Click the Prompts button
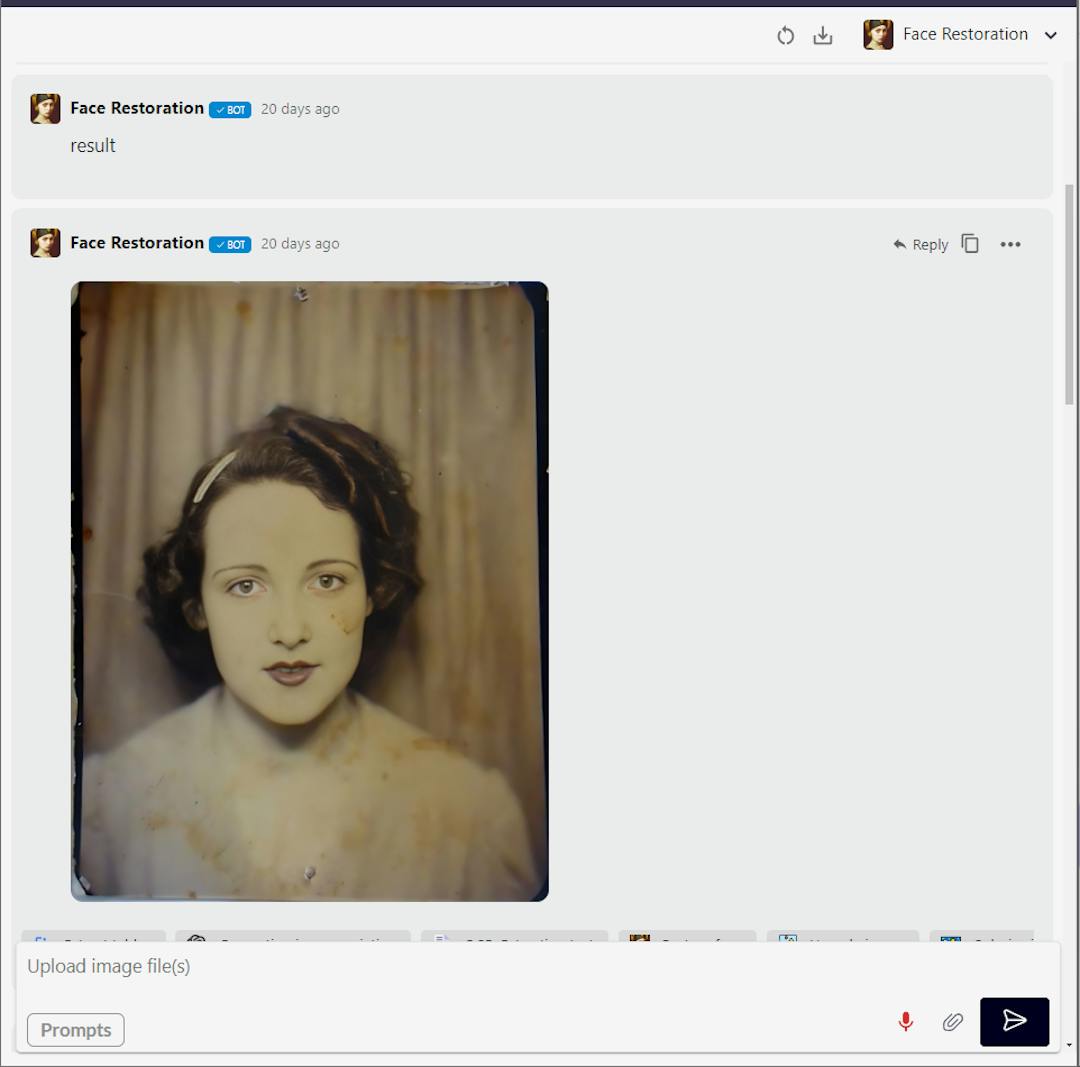This screenshot has width=1080, height=1067. pyautogui.click(x=75, y=1029)
